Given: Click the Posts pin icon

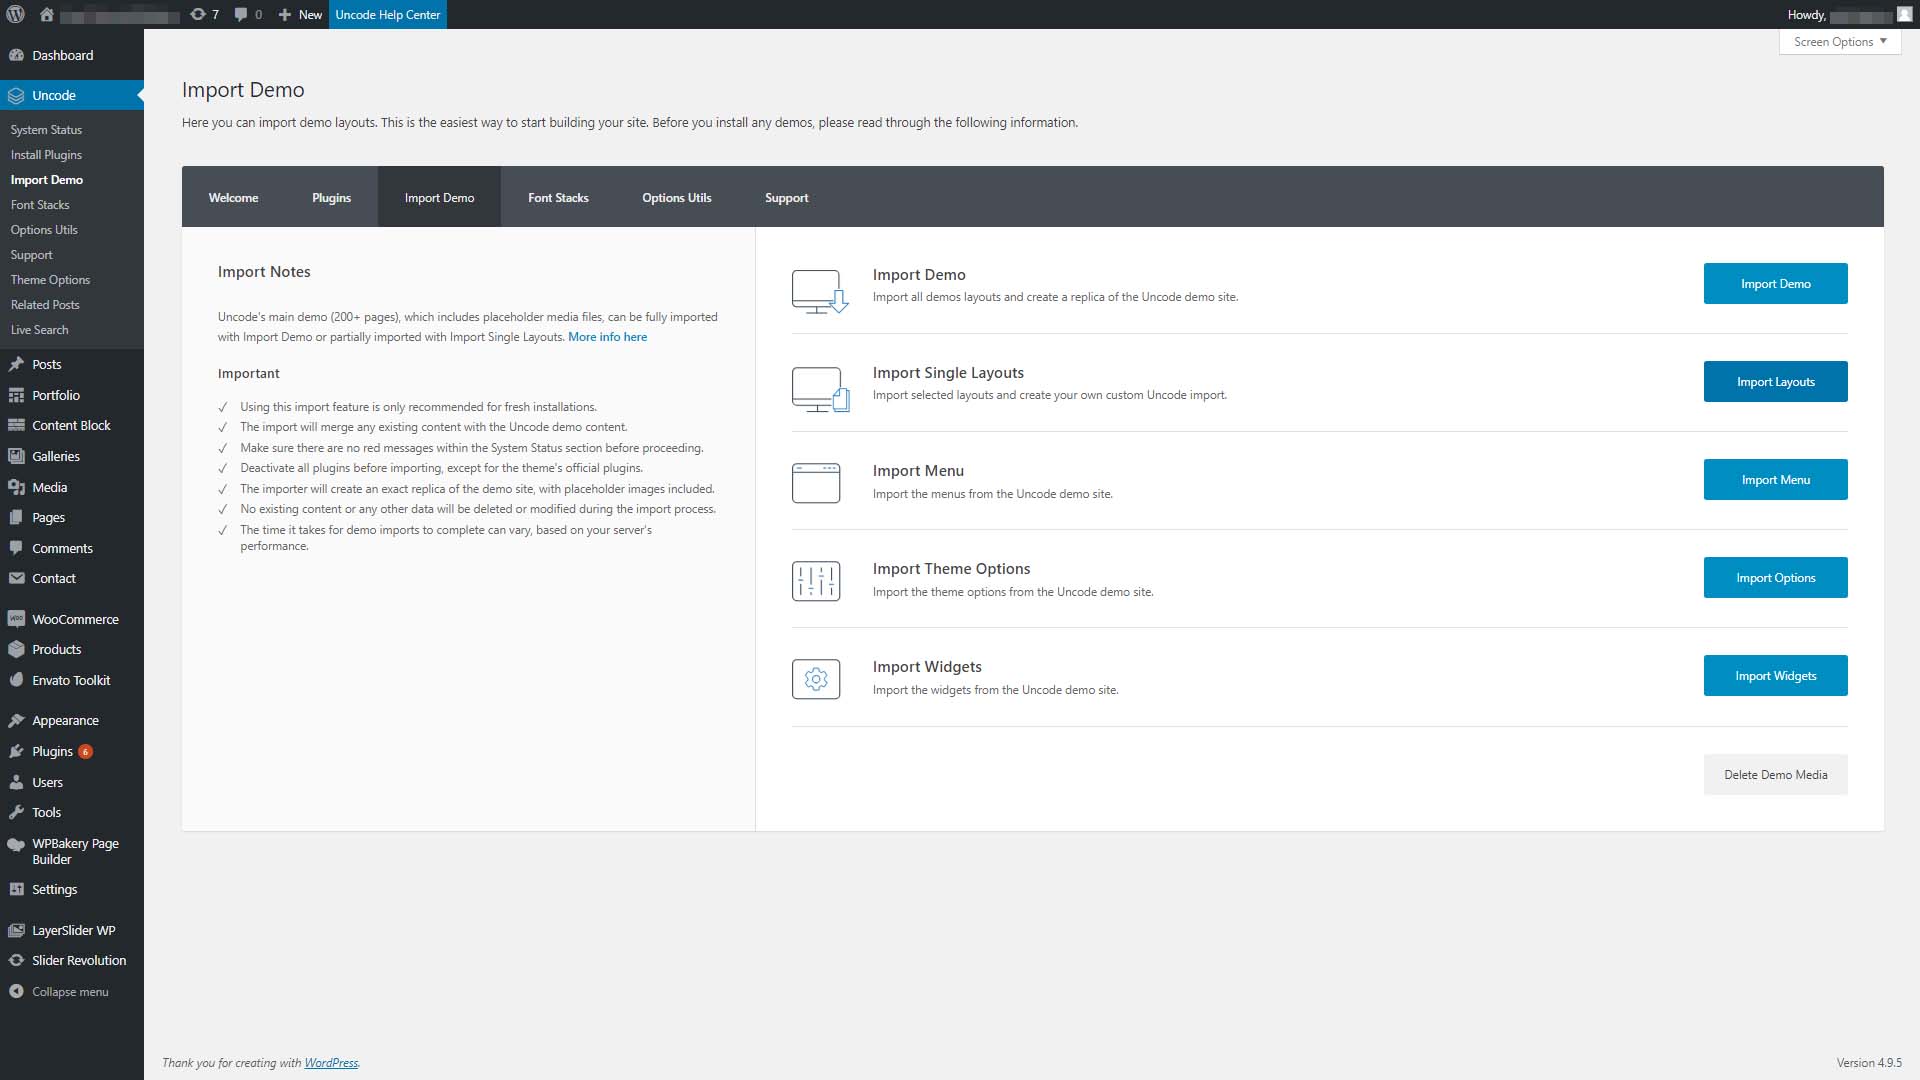Looking at the screenshot, I should tap(16, 364).
